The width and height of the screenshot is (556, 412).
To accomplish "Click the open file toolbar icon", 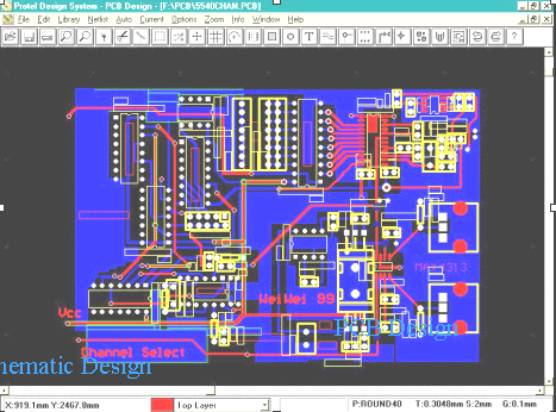I will pyautogui.click(x=10, y=37).
